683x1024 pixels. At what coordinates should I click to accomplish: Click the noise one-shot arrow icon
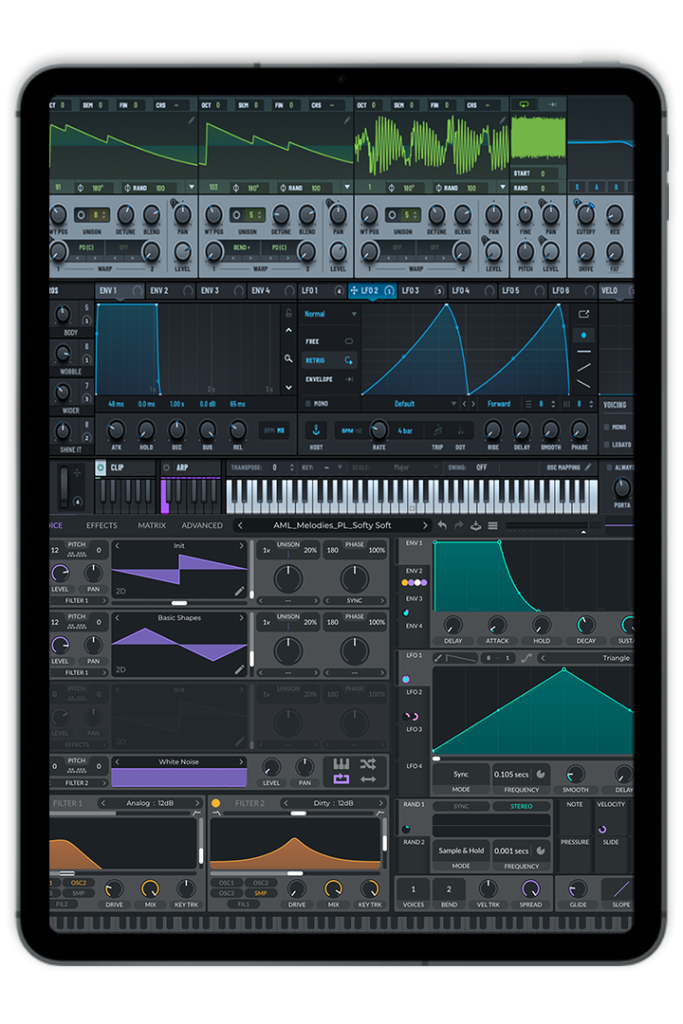coord(552,104)
